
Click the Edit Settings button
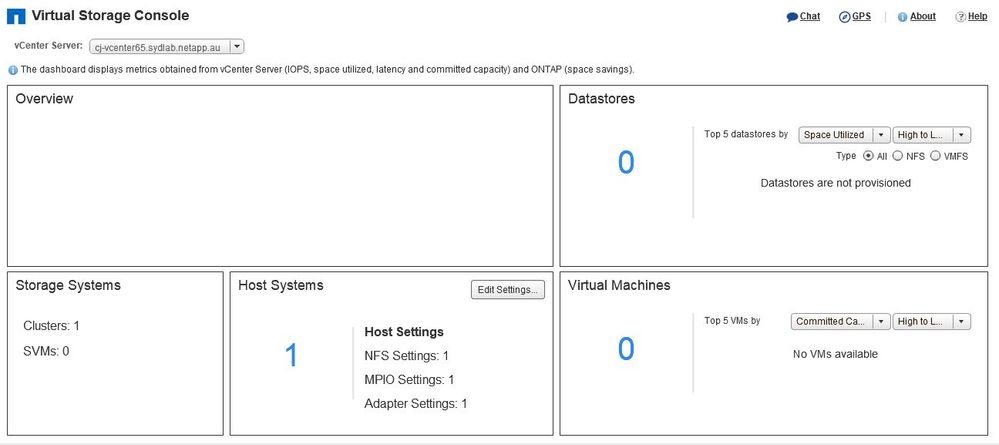[507, 290]
